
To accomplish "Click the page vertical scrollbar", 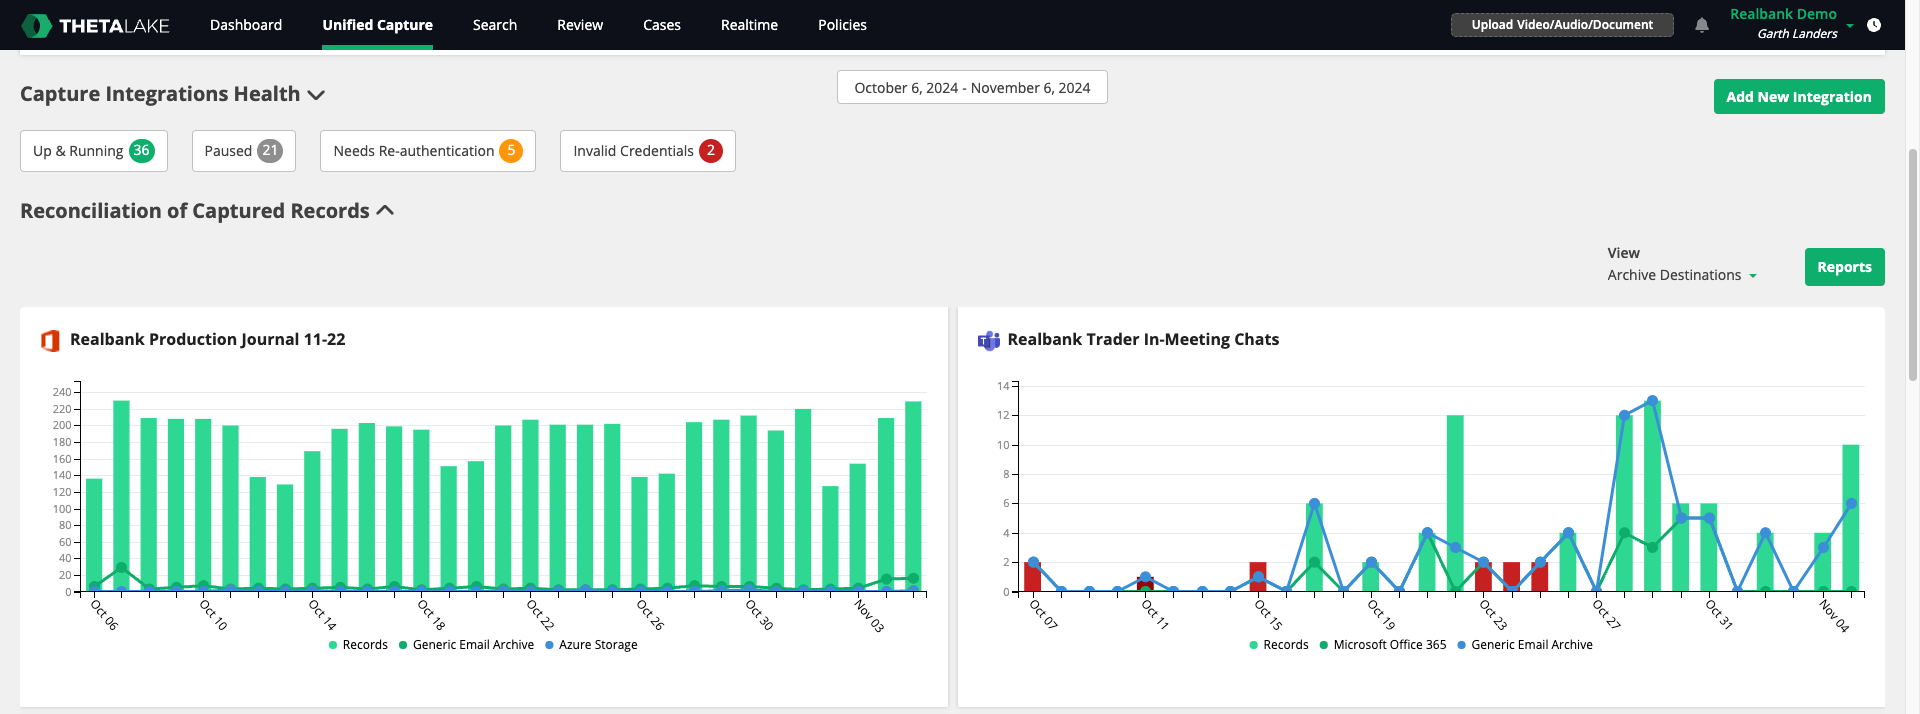I will [x=1913, y=265].
